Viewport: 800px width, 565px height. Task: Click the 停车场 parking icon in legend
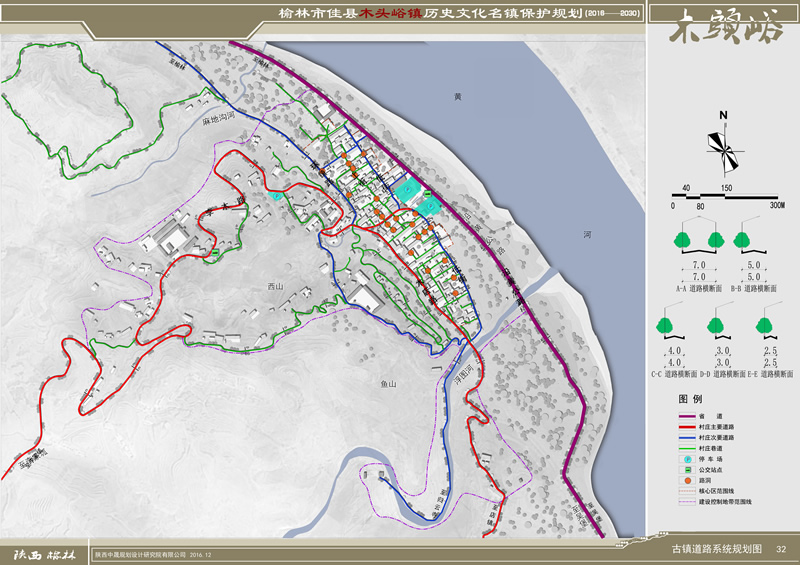click(x=686, y=460)
